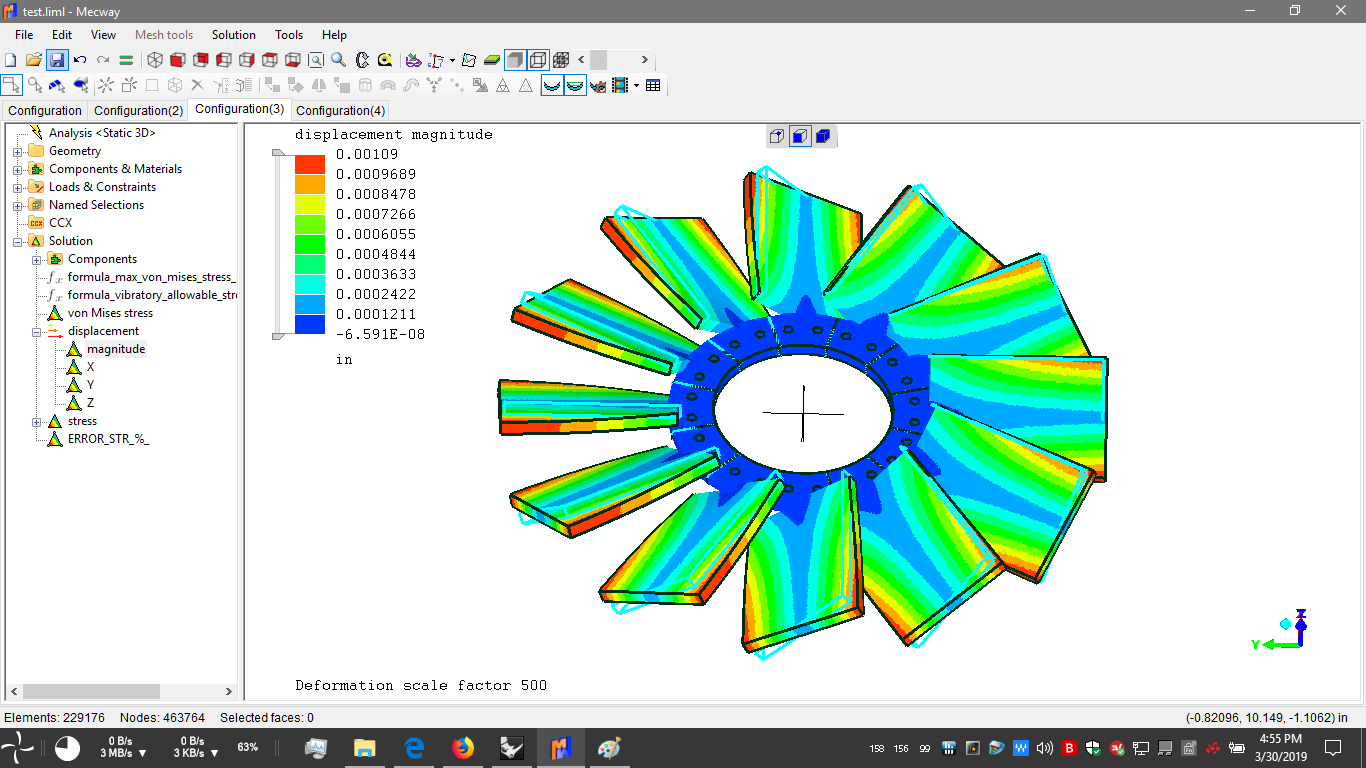Click the XYZ axis triad
This screenshot has width=1366, height=768.
pyautogui.click(x=1280, y=631)
